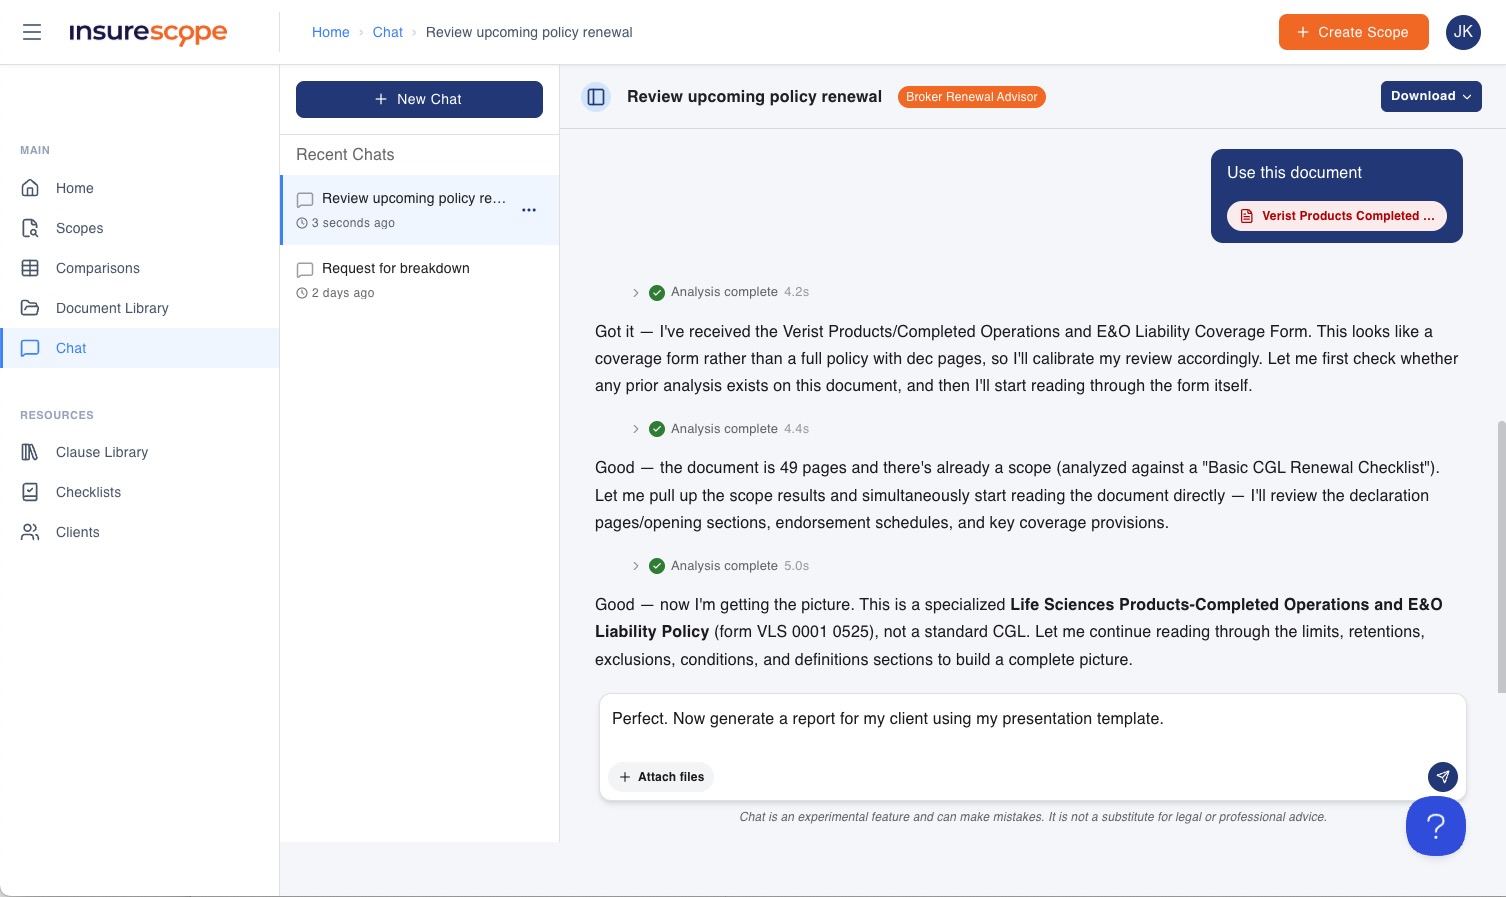Switch to the Request for breakdown chat
The height and width of the screenshot is (897, 1506).
[x=395, y=268]
